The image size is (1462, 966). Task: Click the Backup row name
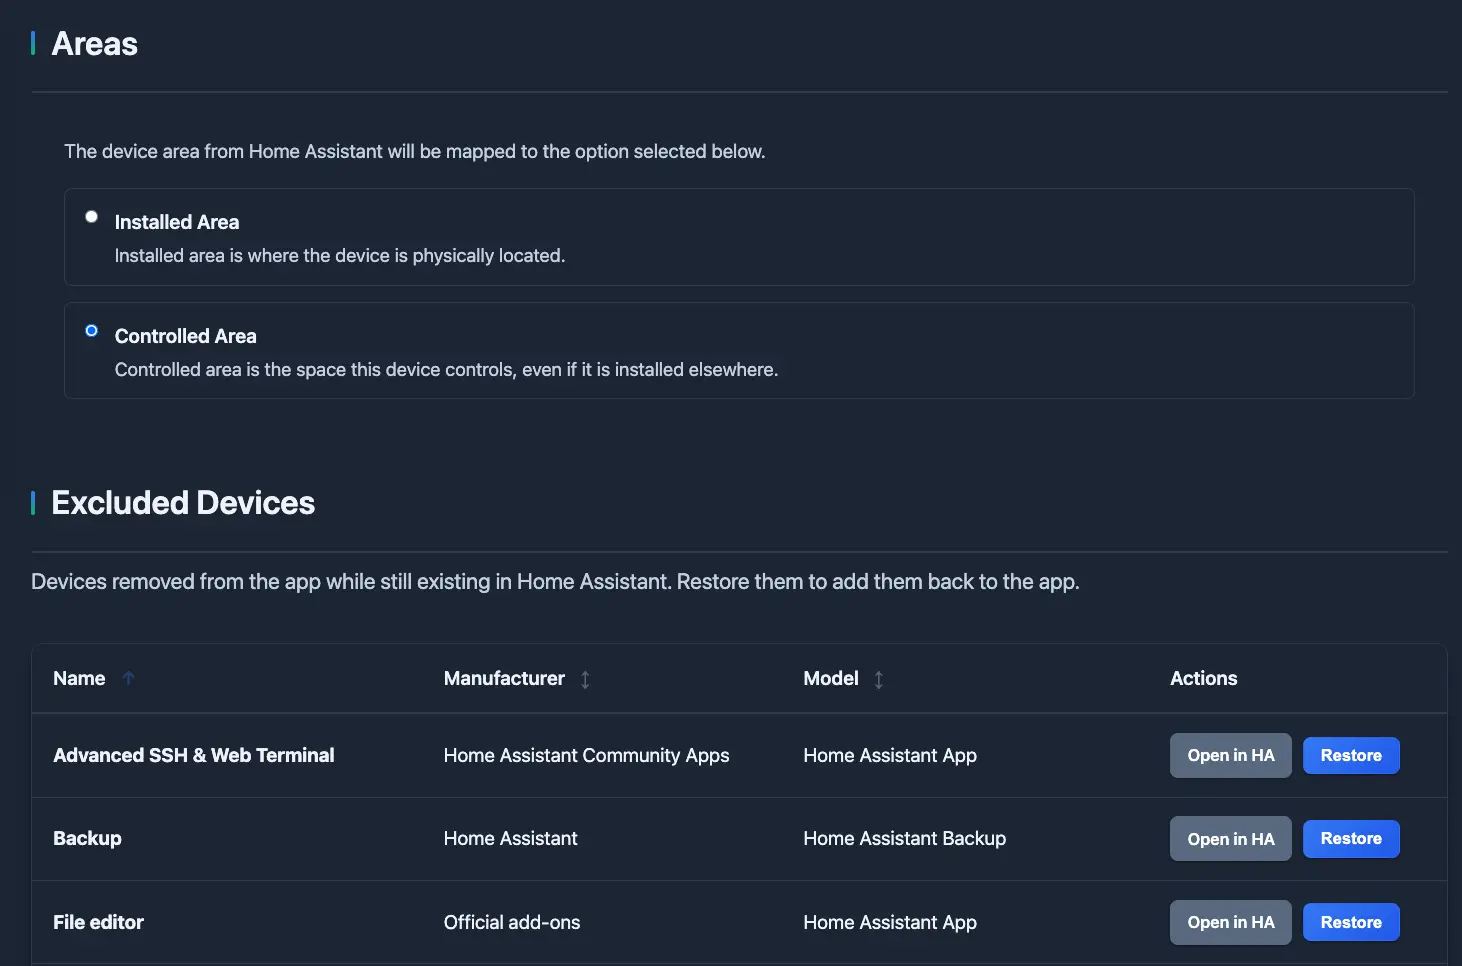(87, 838)
